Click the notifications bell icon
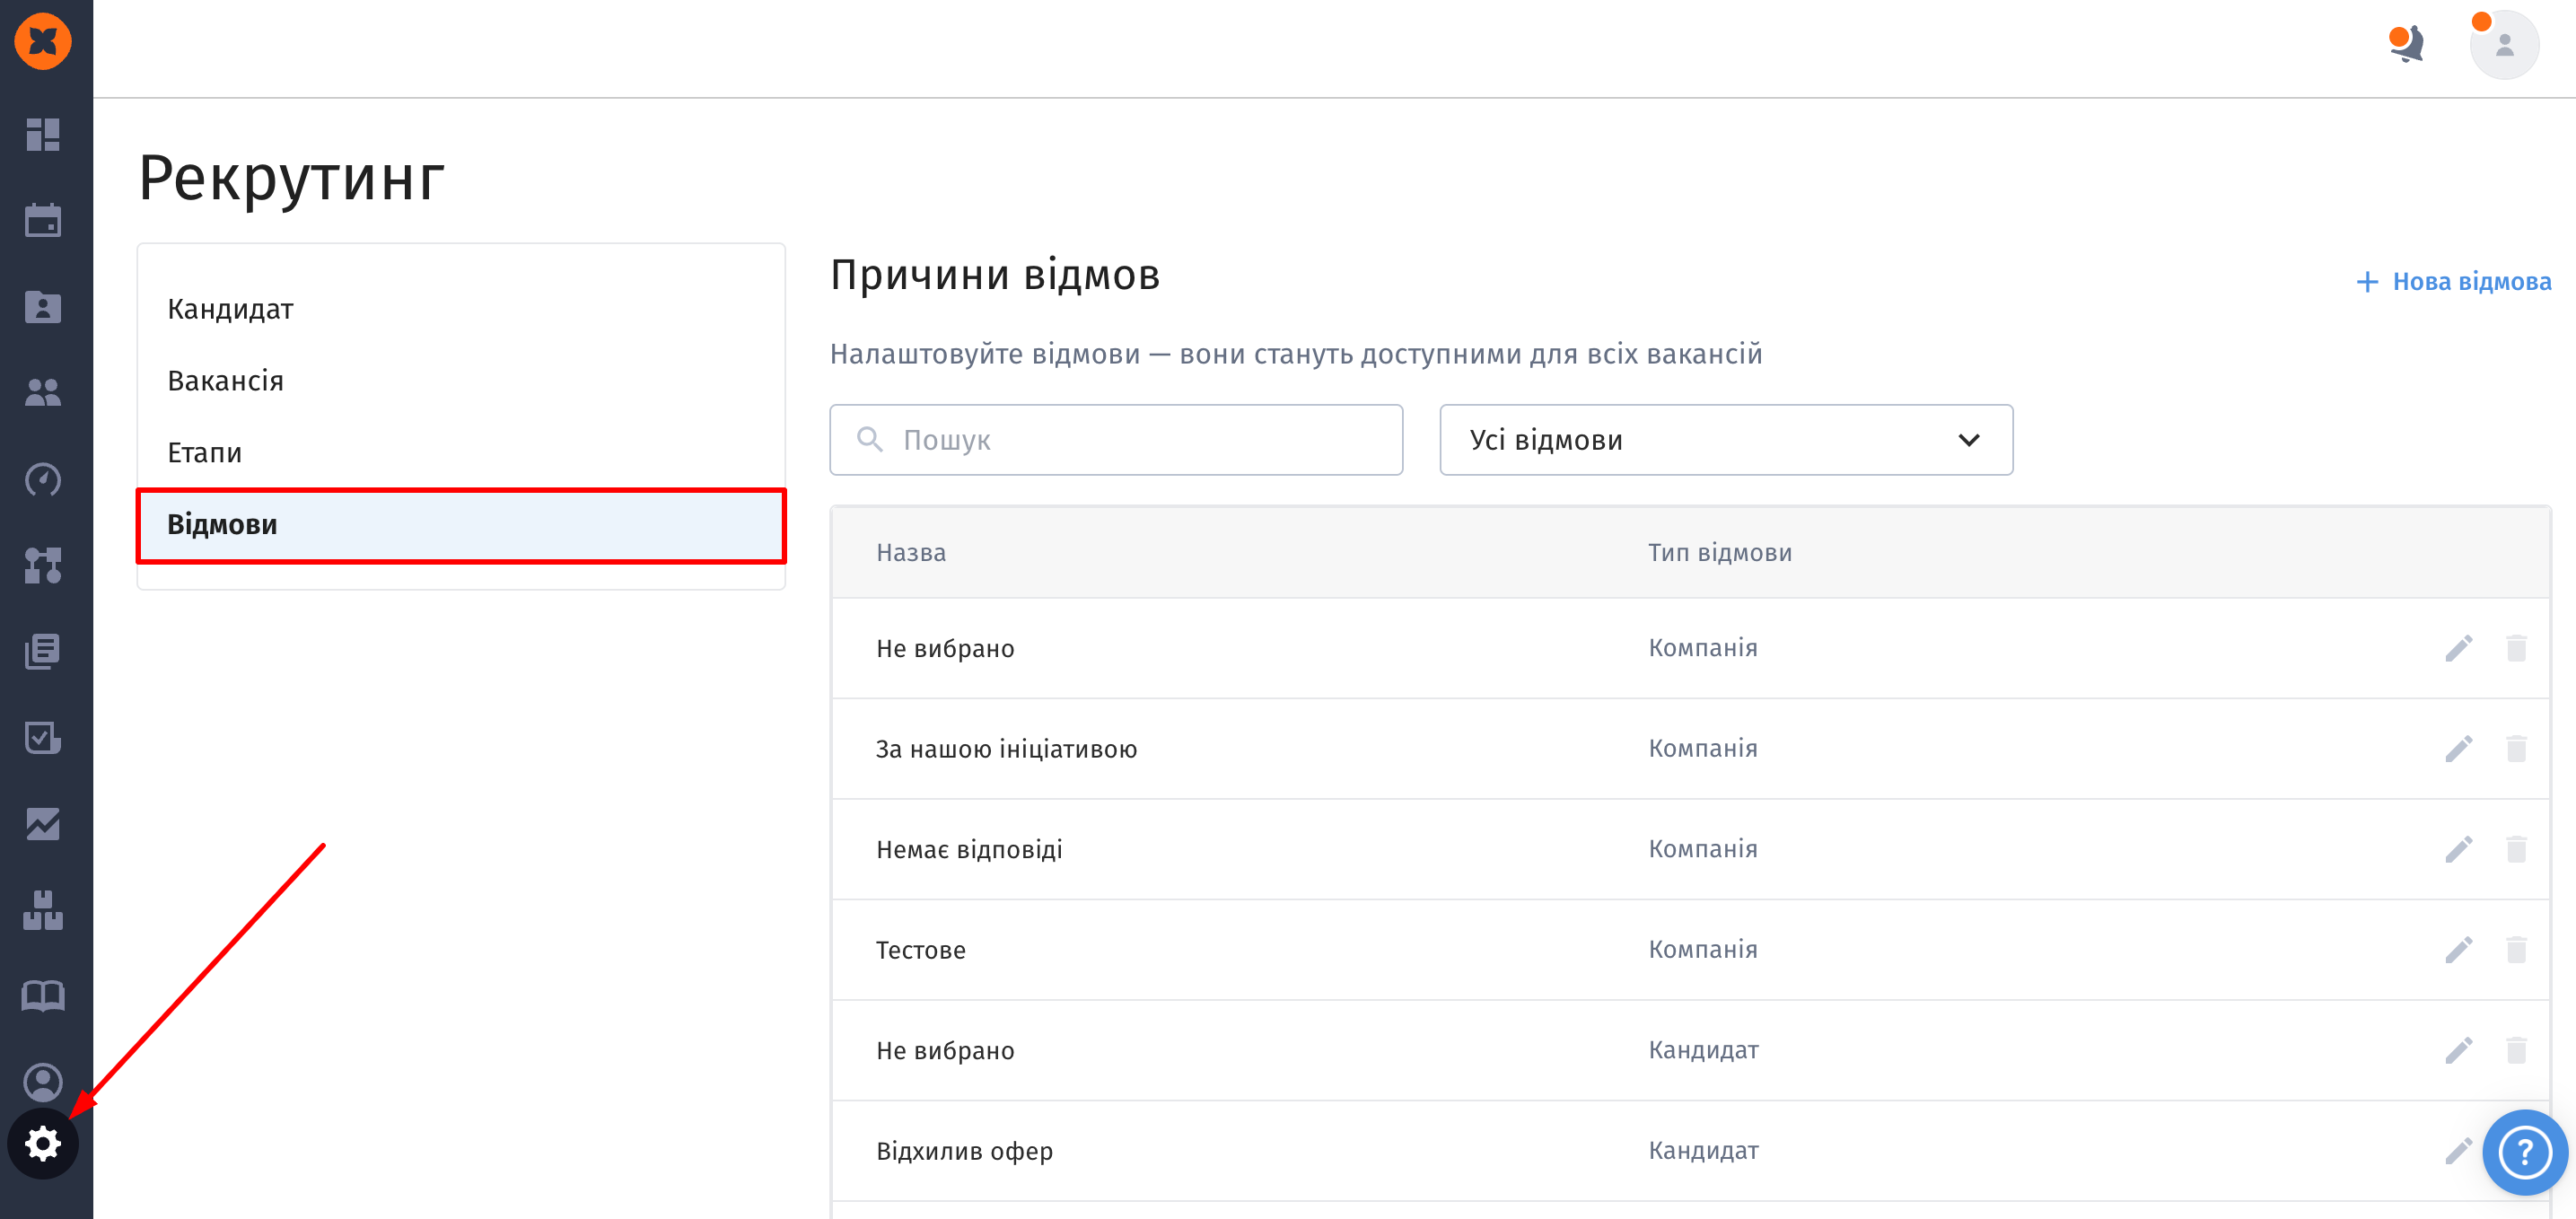Screen dimensions: 2576x1219 (2406, 44)
